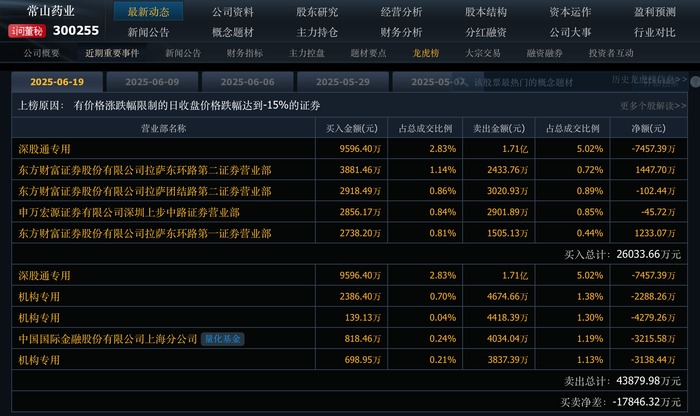700x416 pixels.
Task: Open the 股本结构 menu
Action: tap(486, 12)
